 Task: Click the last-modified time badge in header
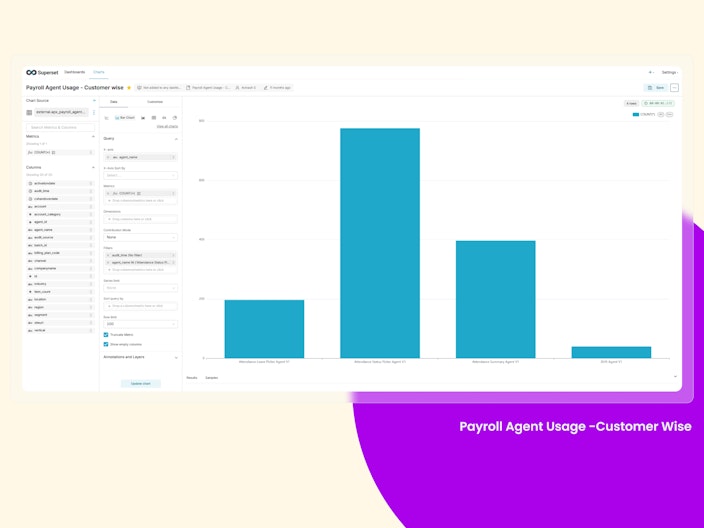click(x=277, y=88)
